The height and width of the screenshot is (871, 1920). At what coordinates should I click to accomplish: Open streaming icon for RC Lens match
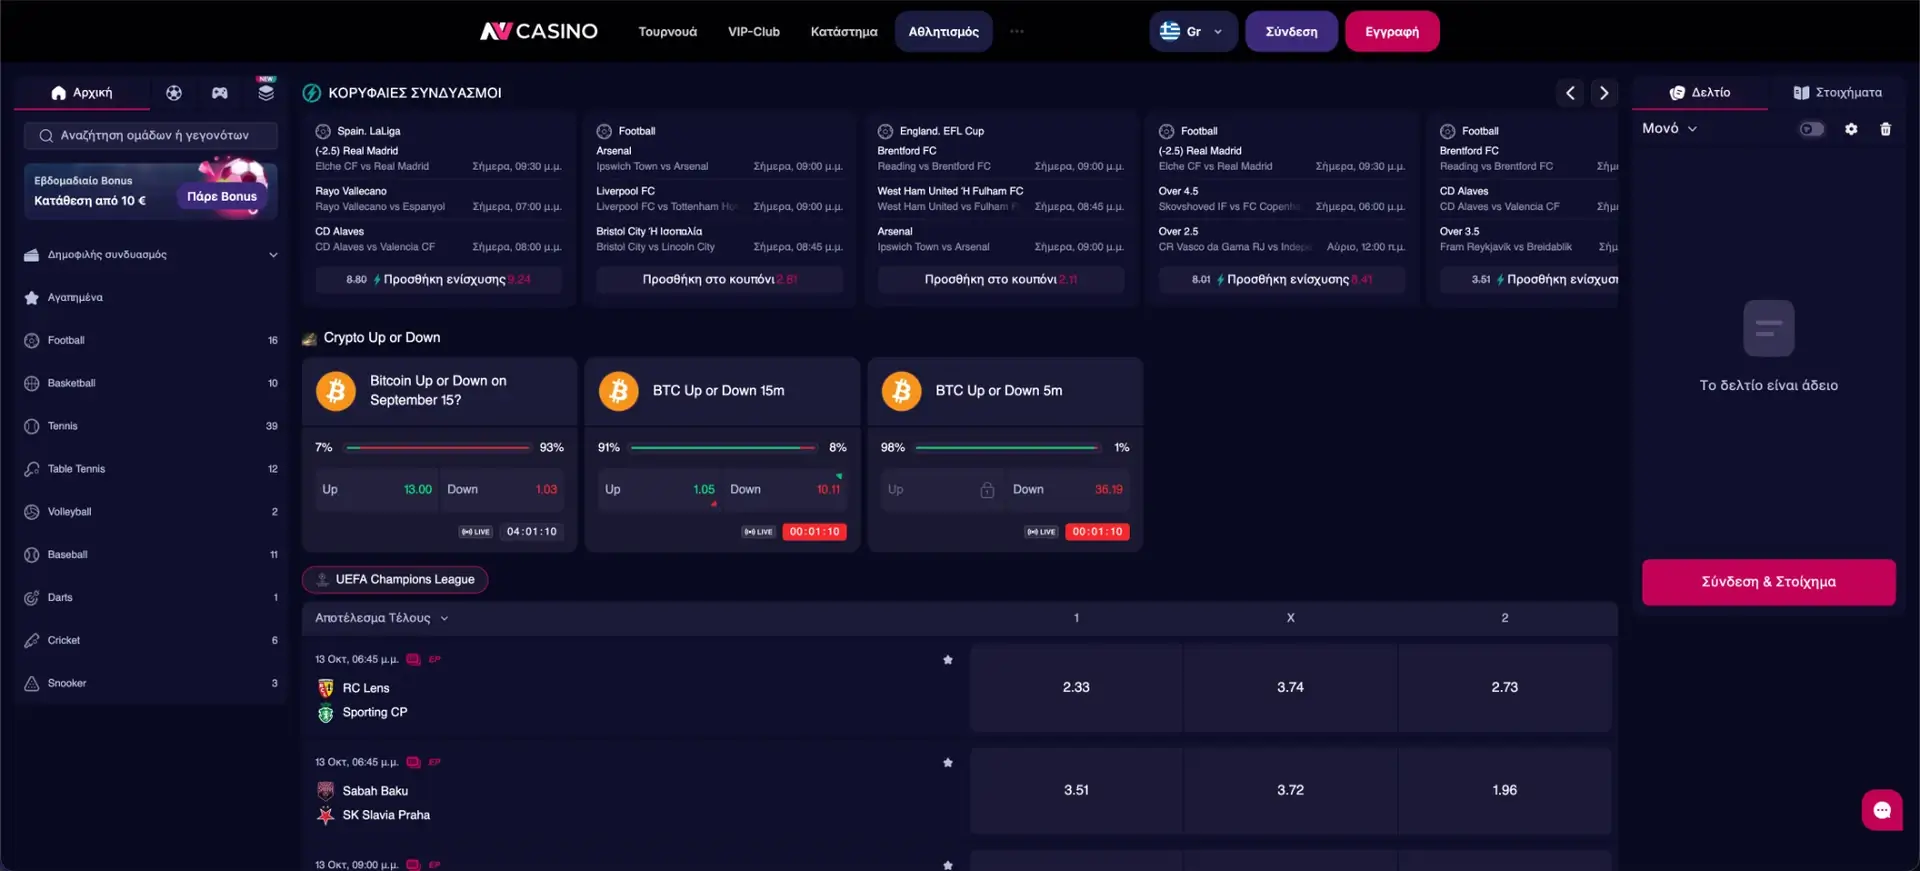pyautogui.click(x=413, y=660)
